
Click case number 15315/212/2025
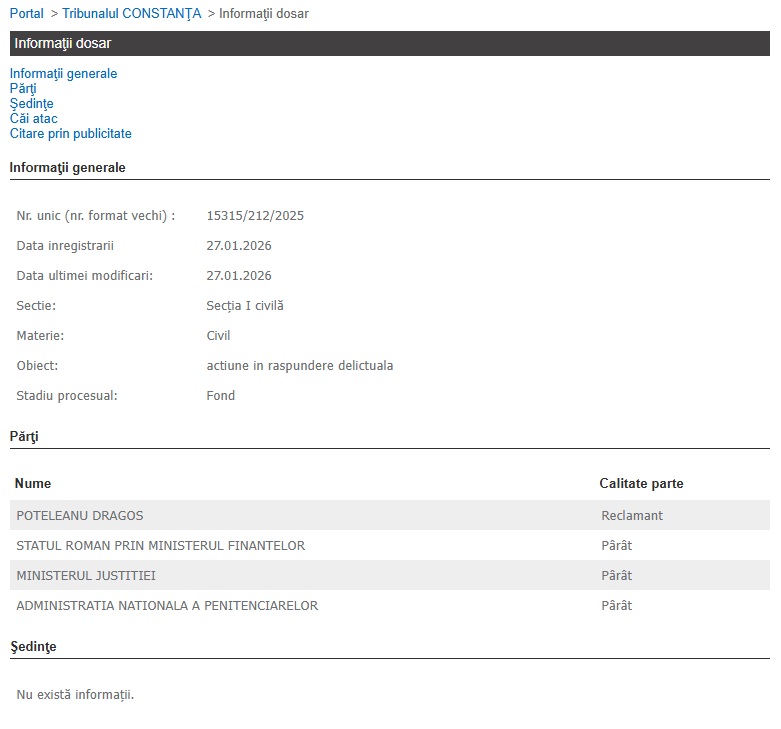255,216
